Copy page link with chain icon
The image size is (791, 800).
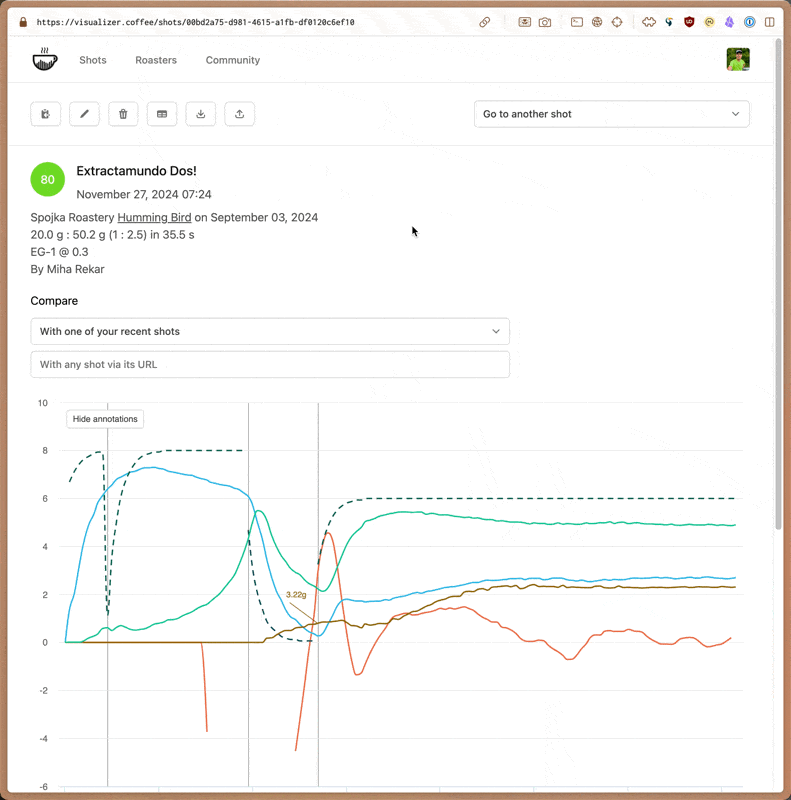[485, 22]
